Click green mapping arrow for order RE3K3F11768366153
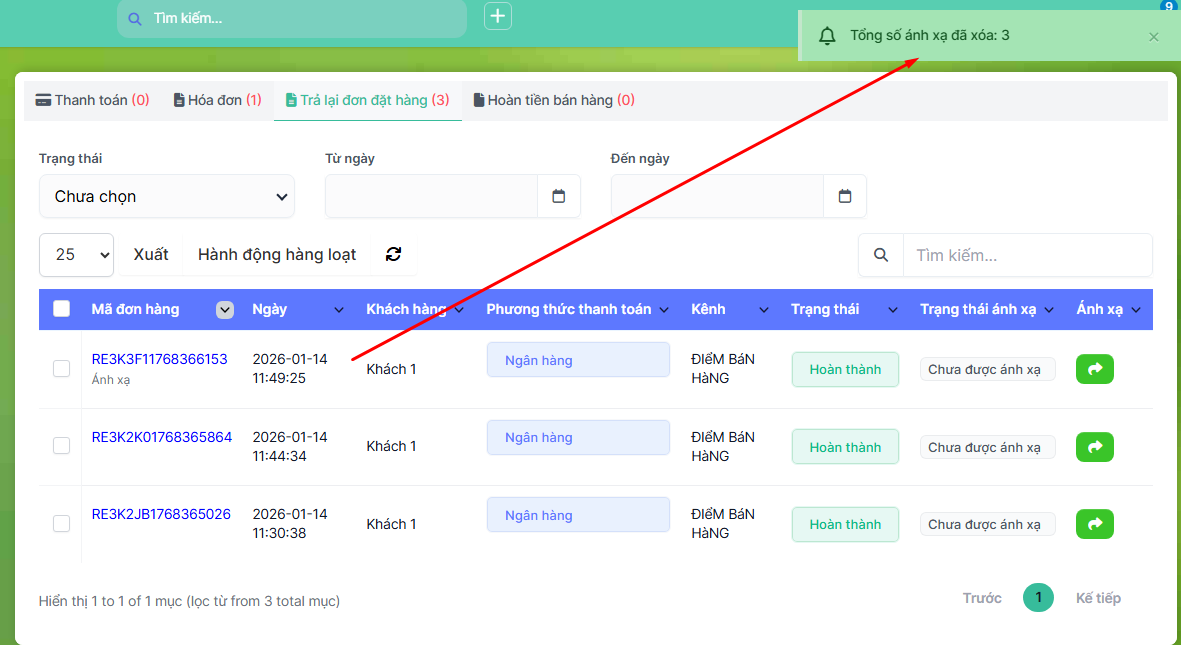Viewport: 1181px width, 645px height. coord(1094,369)
